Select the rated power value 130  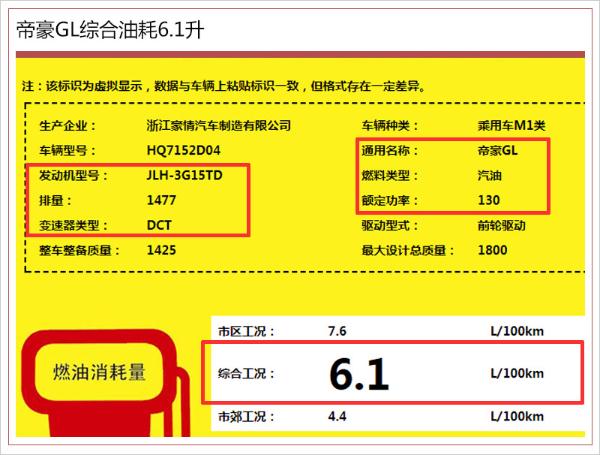(489, 200)
